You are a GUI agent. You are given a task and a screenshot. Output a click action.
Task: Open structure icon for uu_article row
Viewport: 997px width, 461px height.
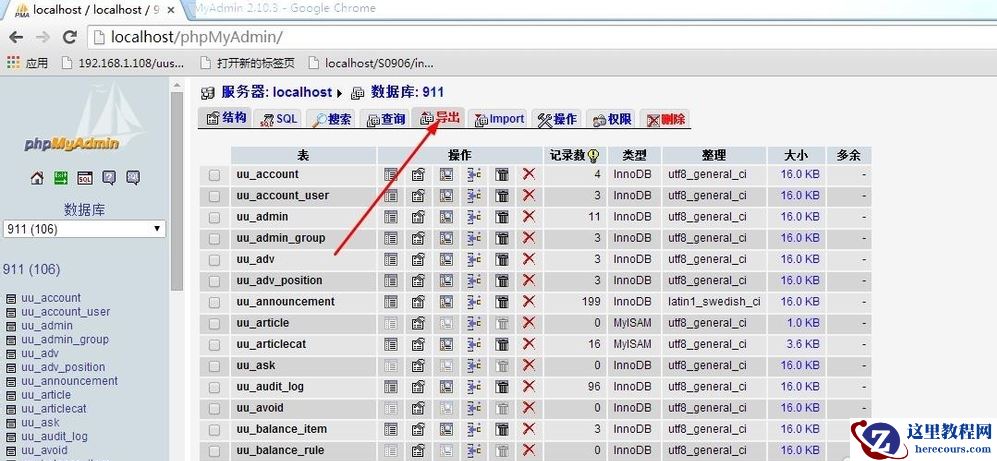click(x=418, y=323)
